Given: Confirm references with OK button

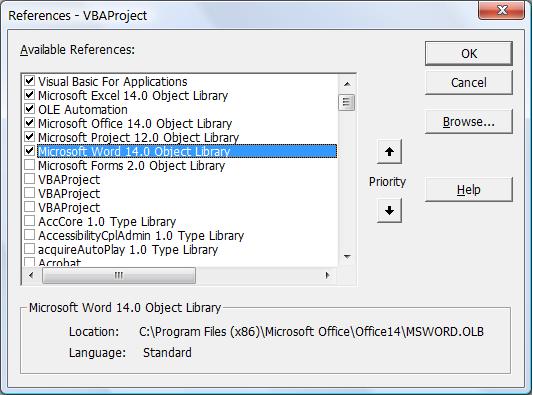Looking at the screenshot, I should pos(469,53).
